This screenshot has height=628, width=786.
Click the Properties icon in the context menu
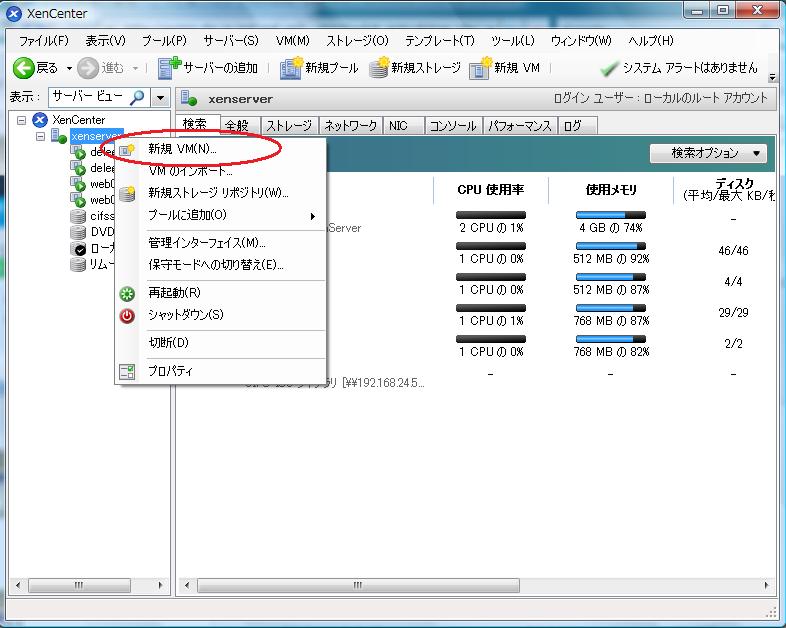point(127,372)
